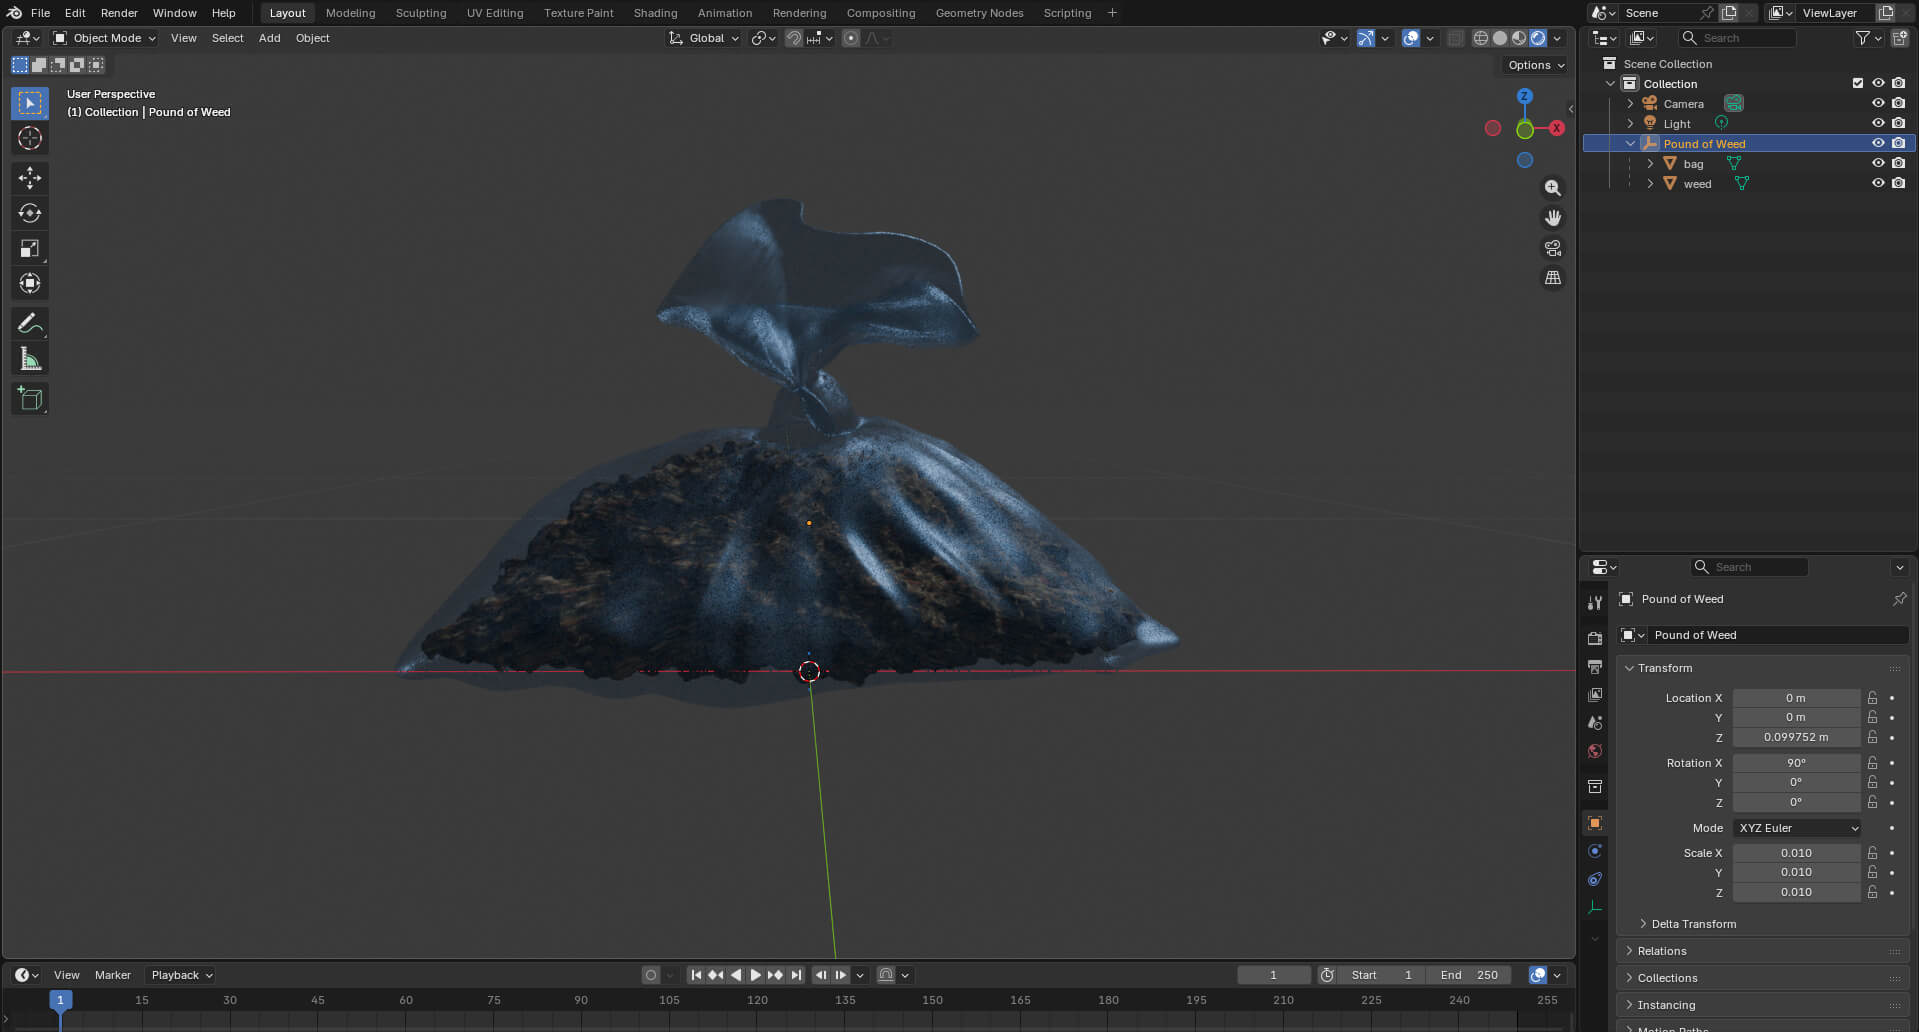Switch to the Geometry Nodes workspace tab
The image size is (1919, 1032).
tap(979, 13)
